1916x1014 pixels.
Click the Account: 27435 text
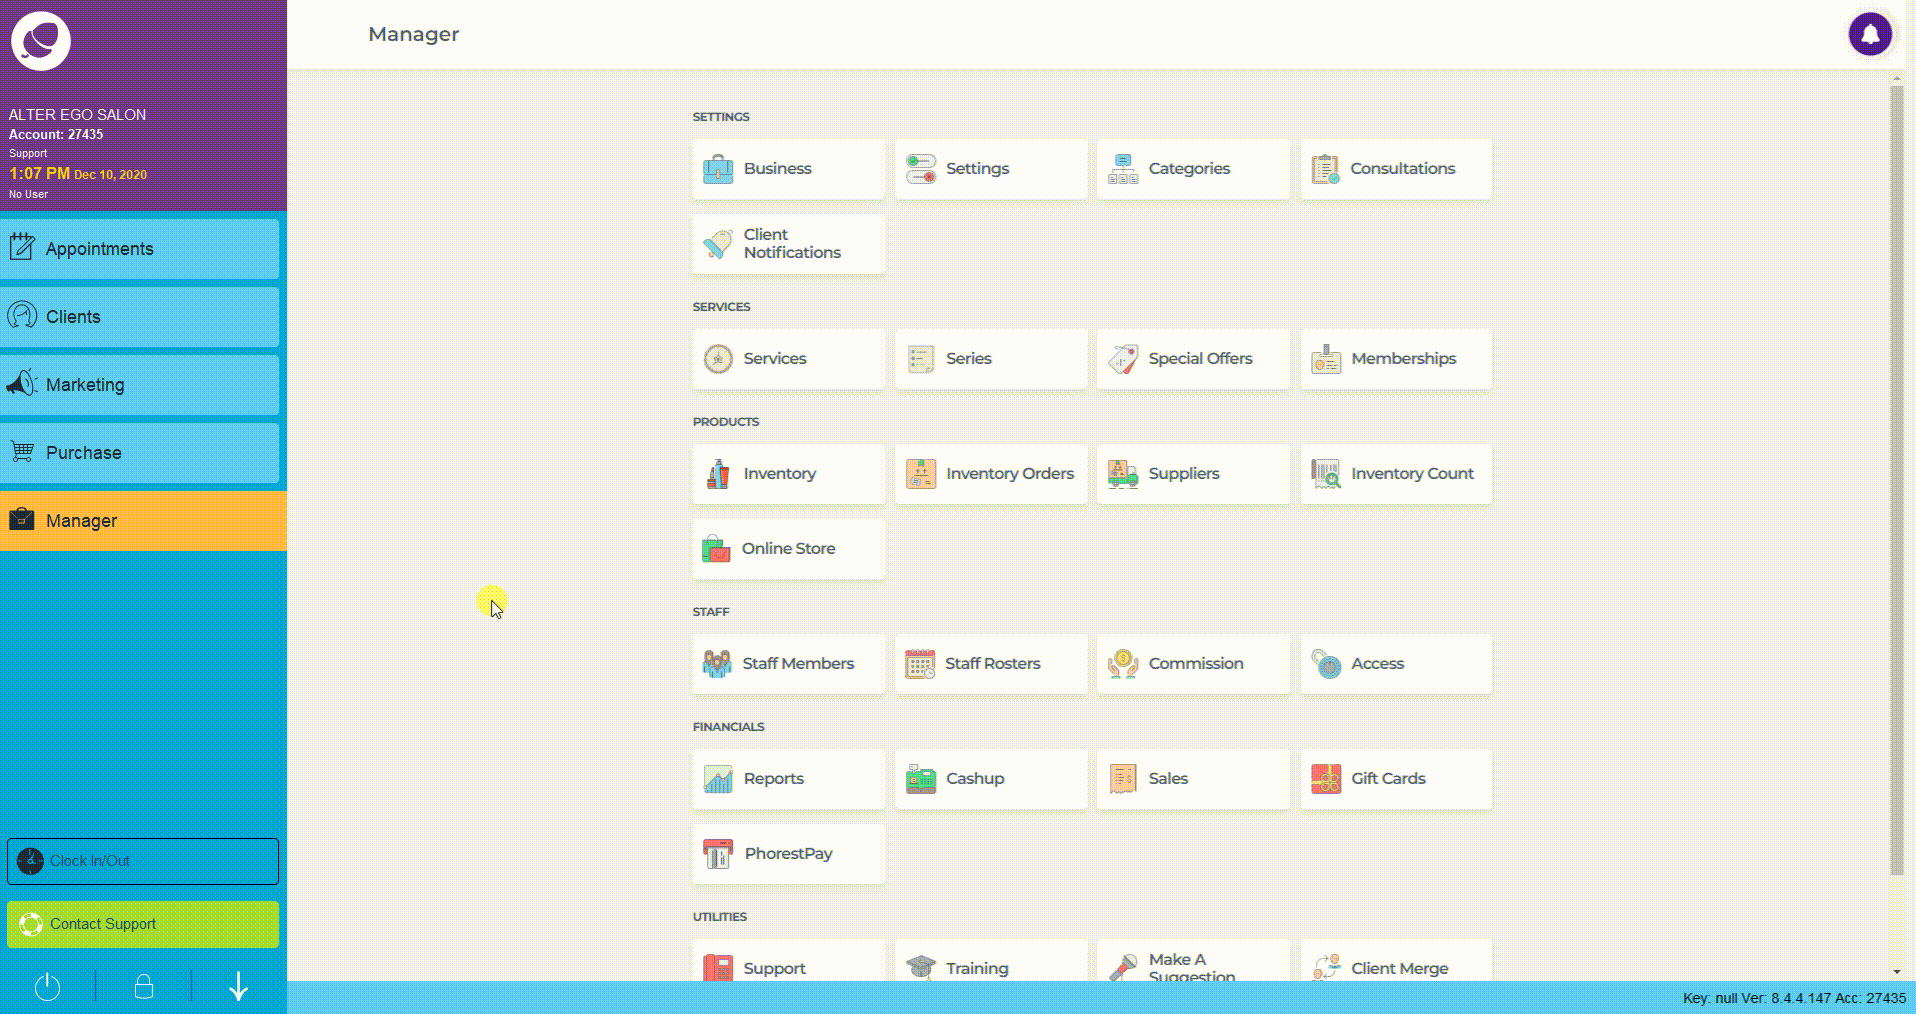point(56,134)
